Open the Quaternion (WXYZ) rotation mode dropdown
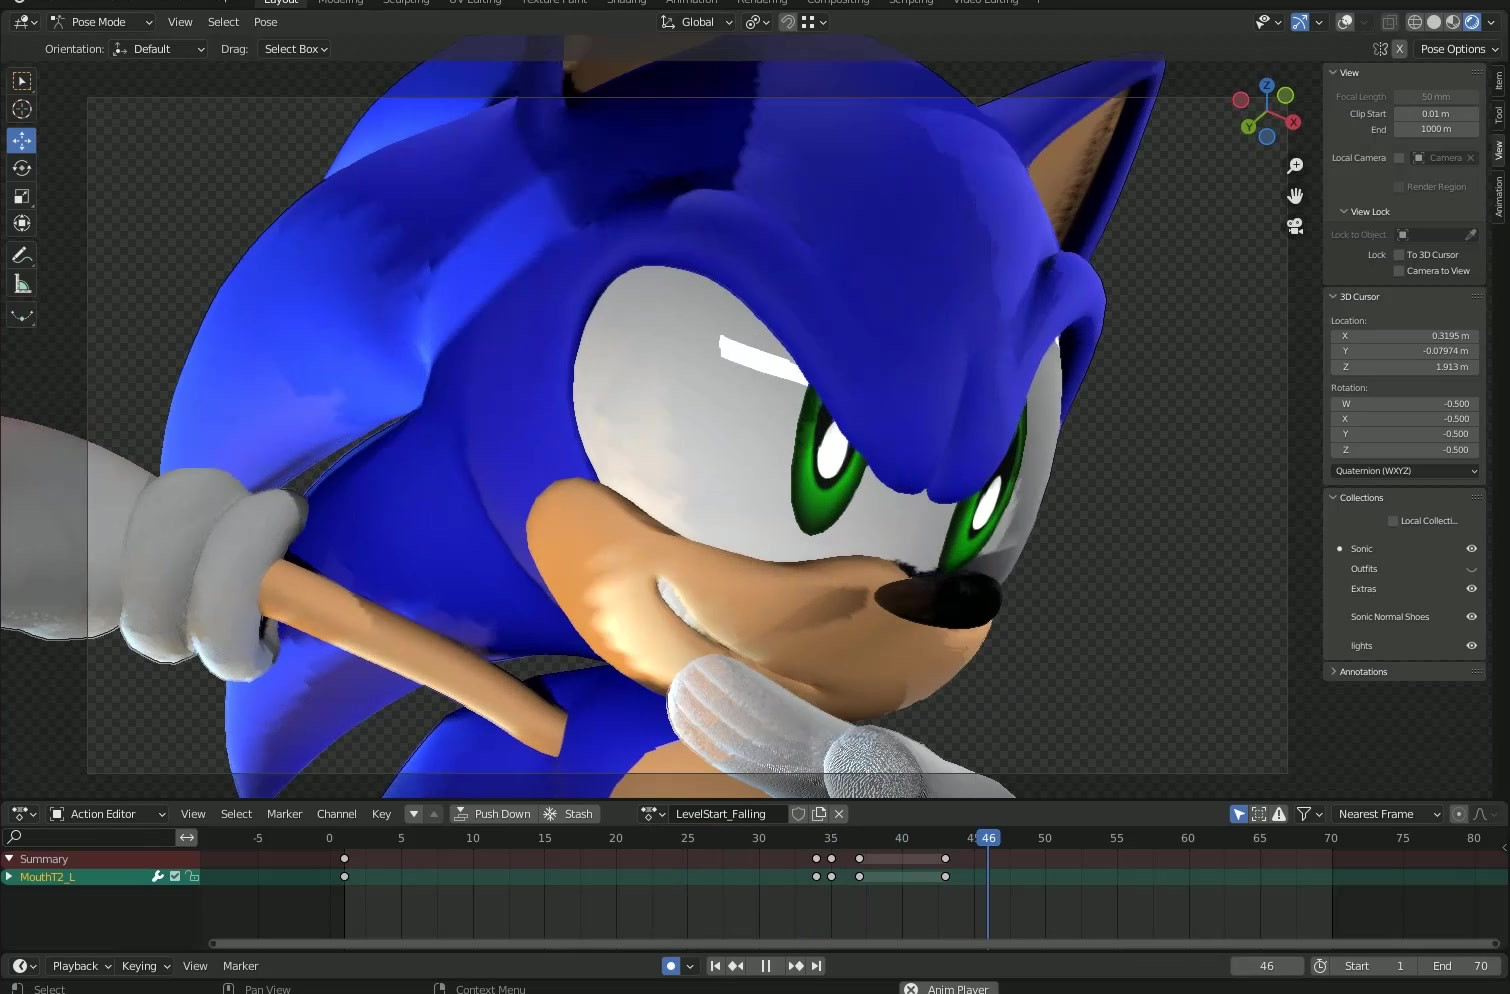Viewport: 1510px width, 994px height. pos(1405,471)
